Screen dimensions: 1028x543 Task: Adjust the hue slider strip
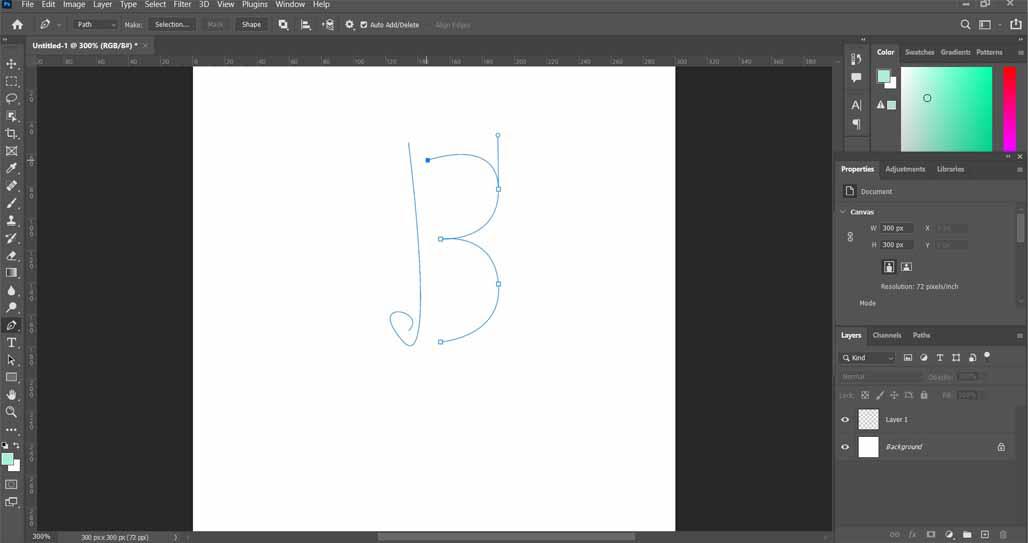point(1010,109)
